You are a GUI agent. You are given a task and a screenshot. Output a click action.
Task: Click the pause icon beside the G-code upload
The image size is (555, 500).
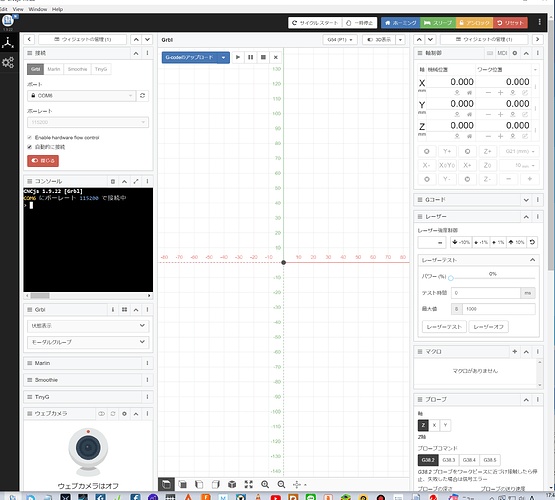click(x=251, y=57)
